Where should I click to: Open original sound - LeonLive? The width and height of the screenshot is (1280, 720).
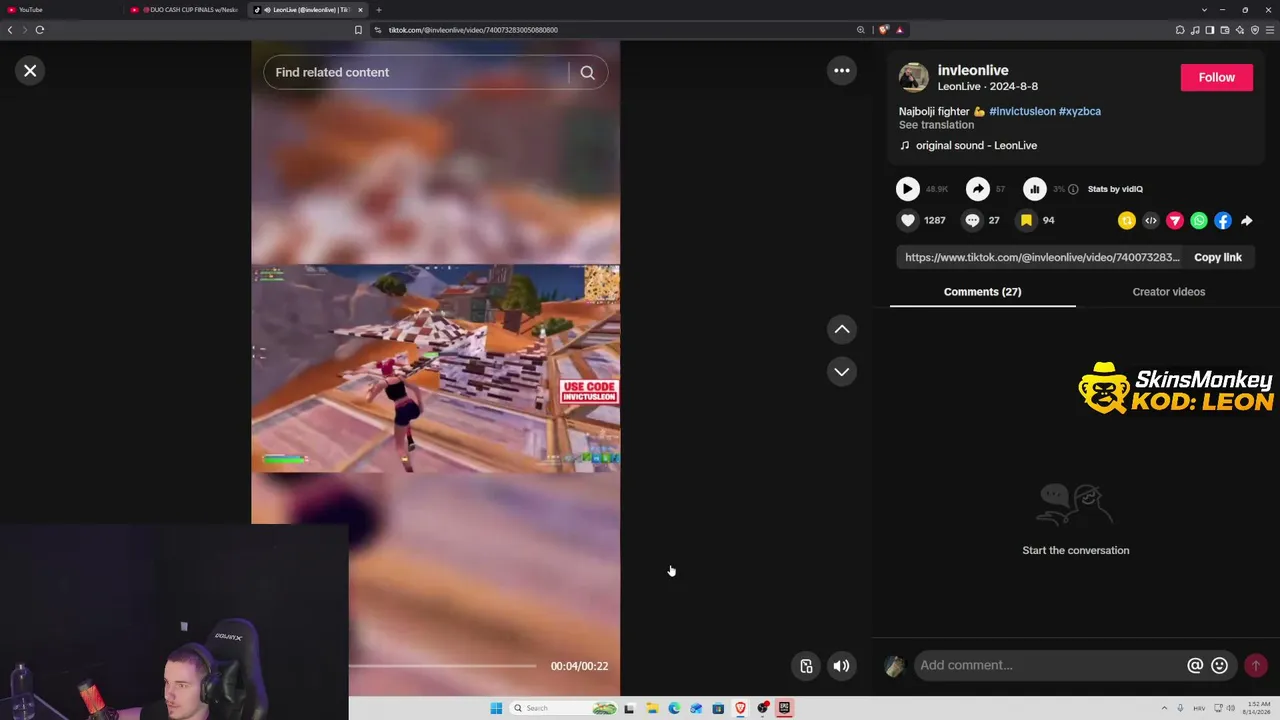976,145
